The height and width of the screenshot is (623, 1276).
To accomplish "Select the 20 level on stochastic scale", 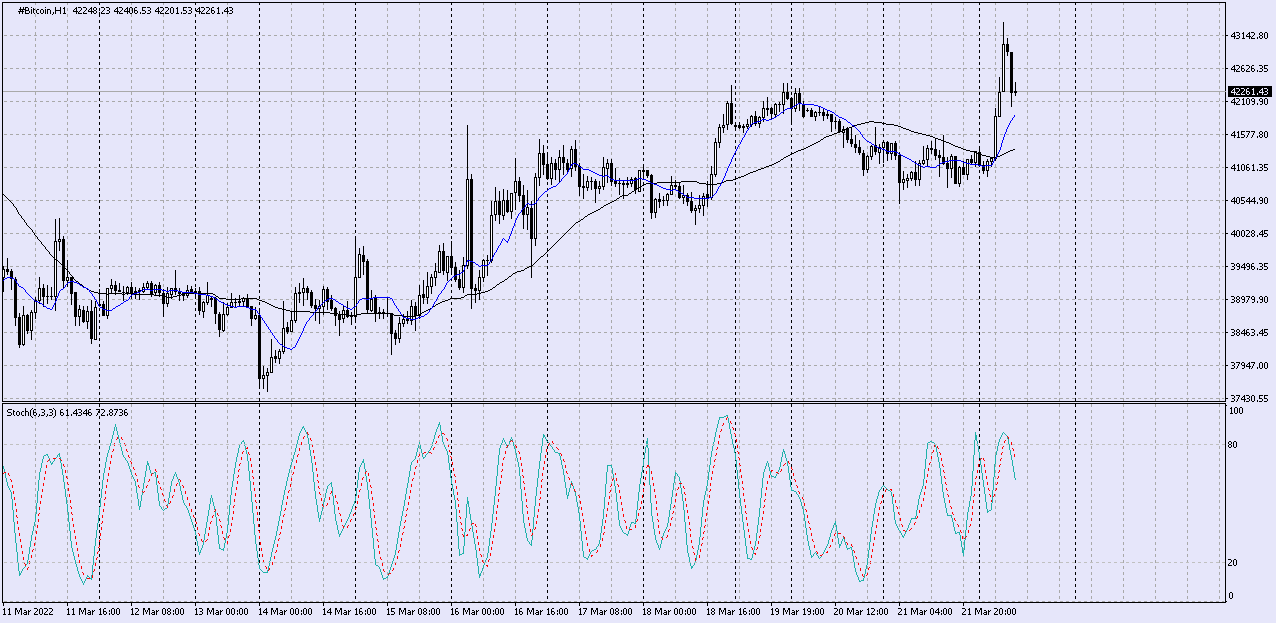I will pyautogui.click(x=1234, y=563).
